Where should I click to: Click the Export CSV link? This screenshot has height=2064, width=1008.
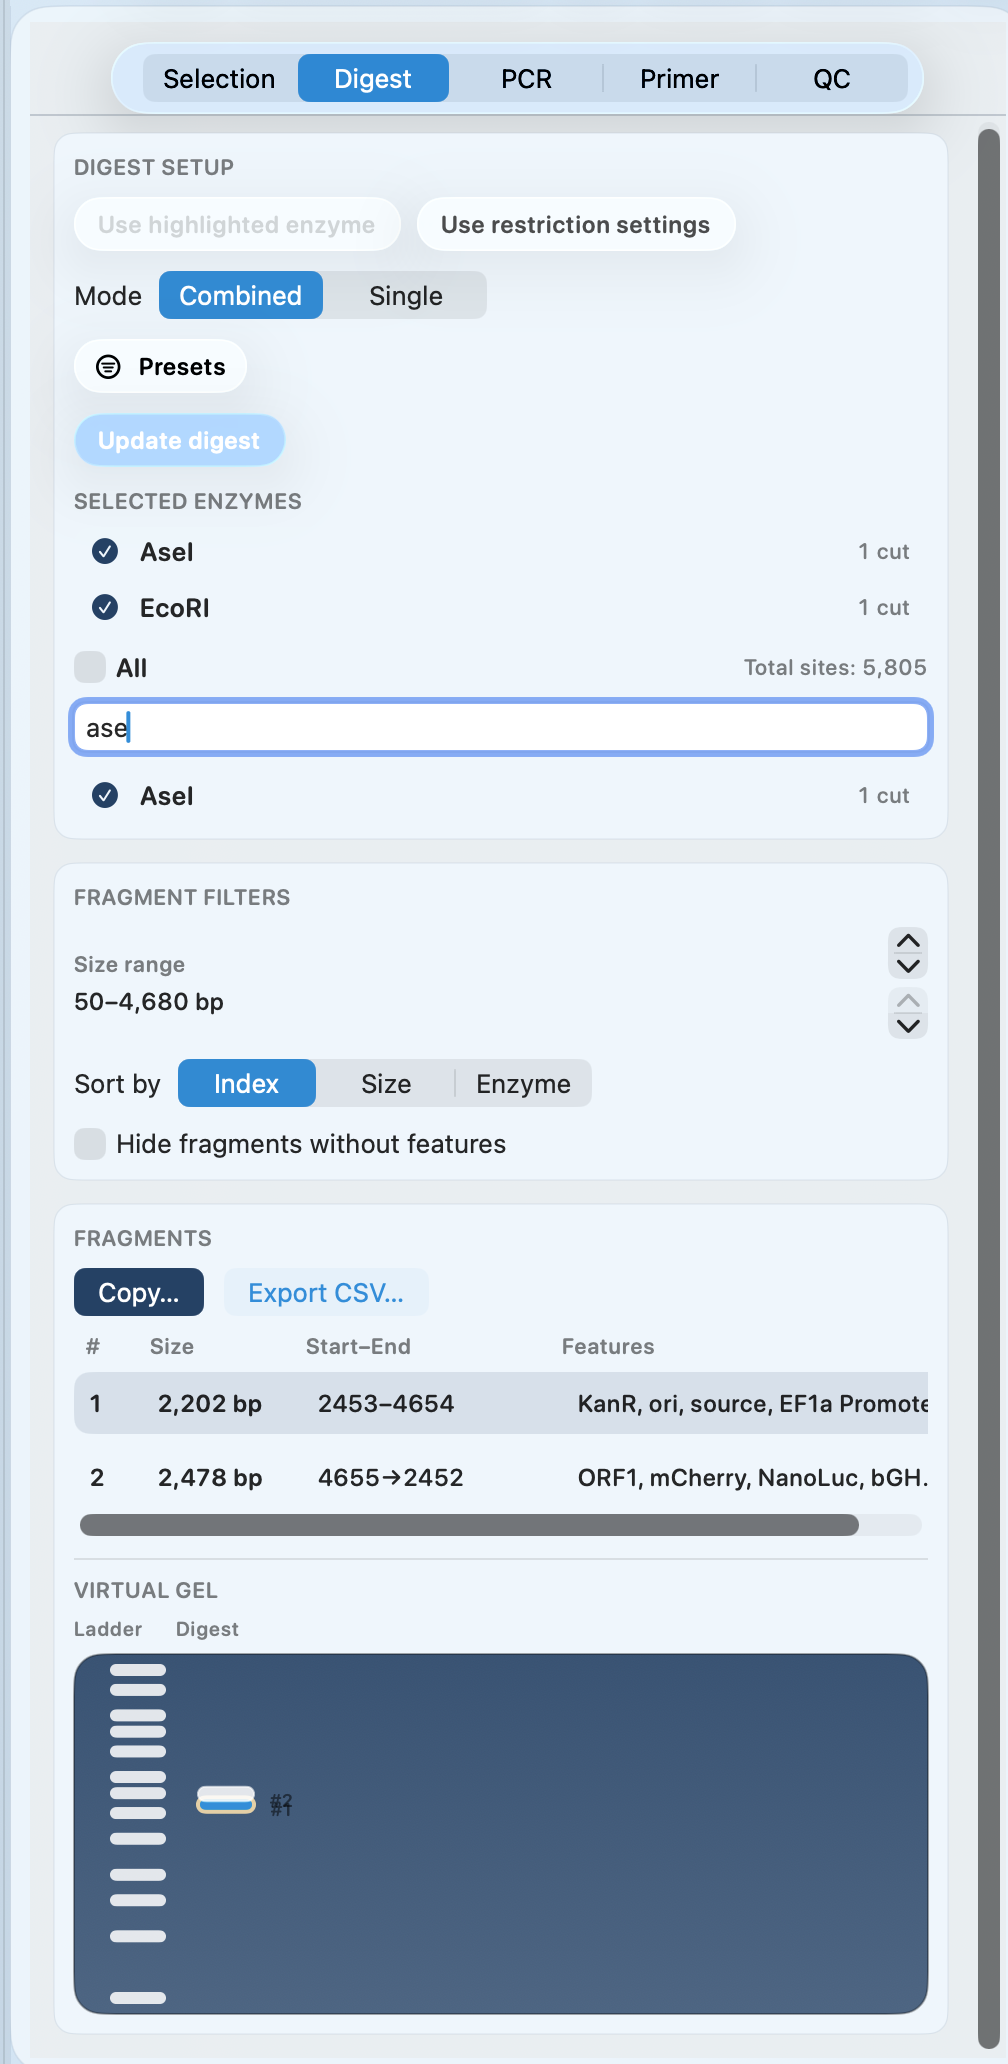326,1292
